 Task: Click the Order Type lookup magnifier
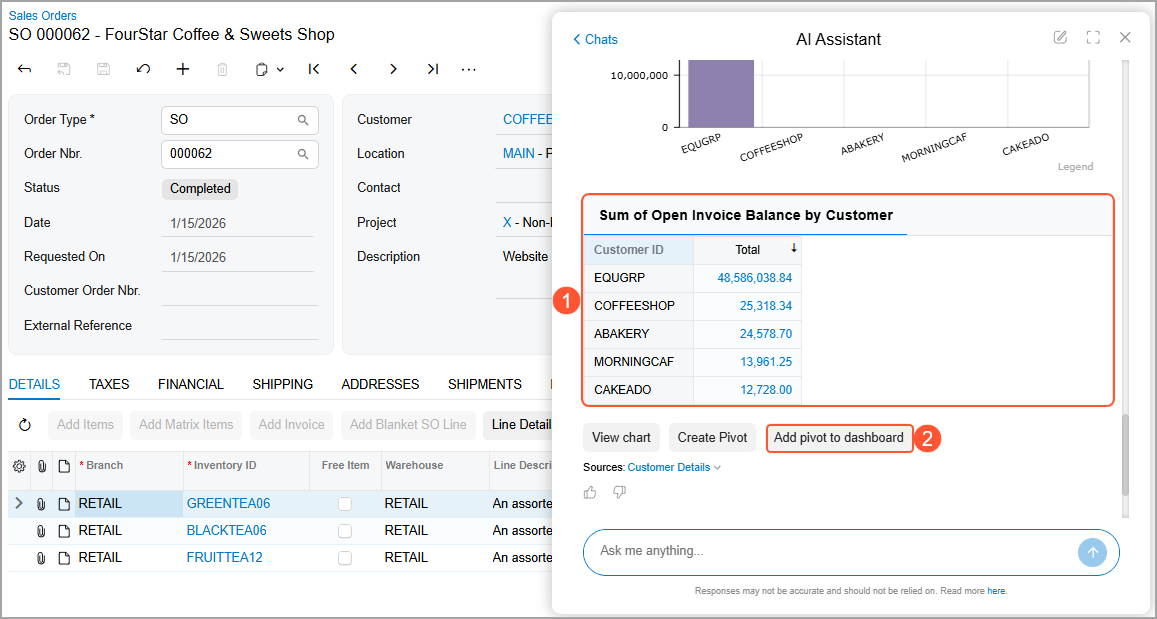pos(303,120)
